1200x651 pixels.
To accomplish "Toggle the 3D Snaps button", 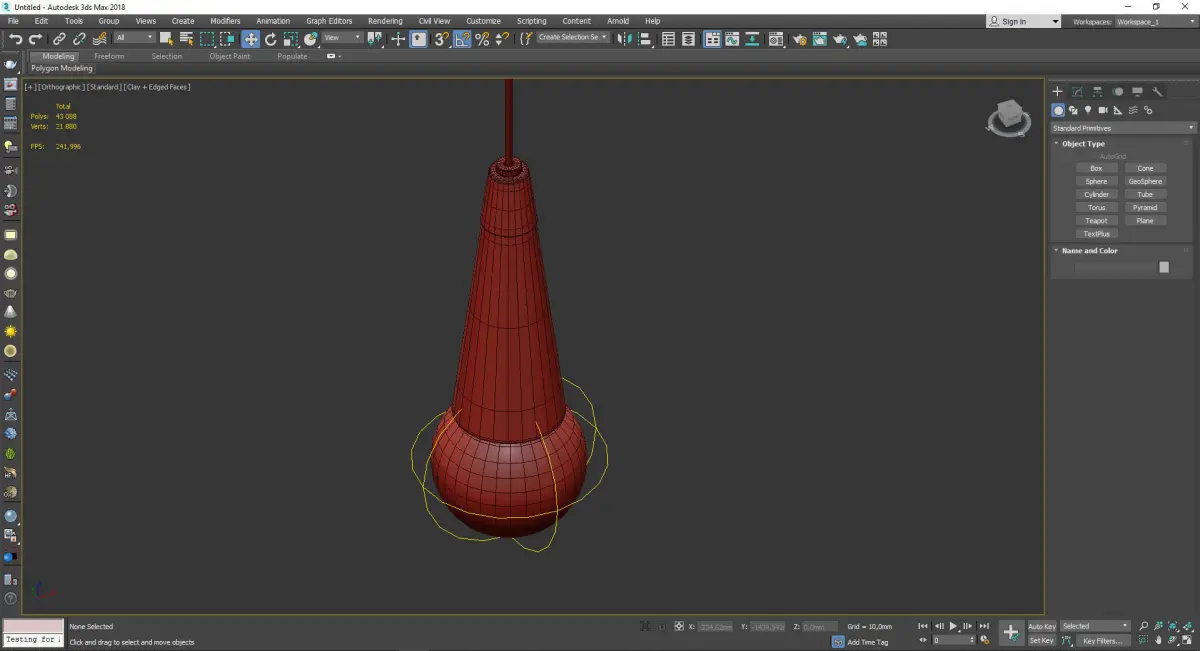I will click(440, 39).
